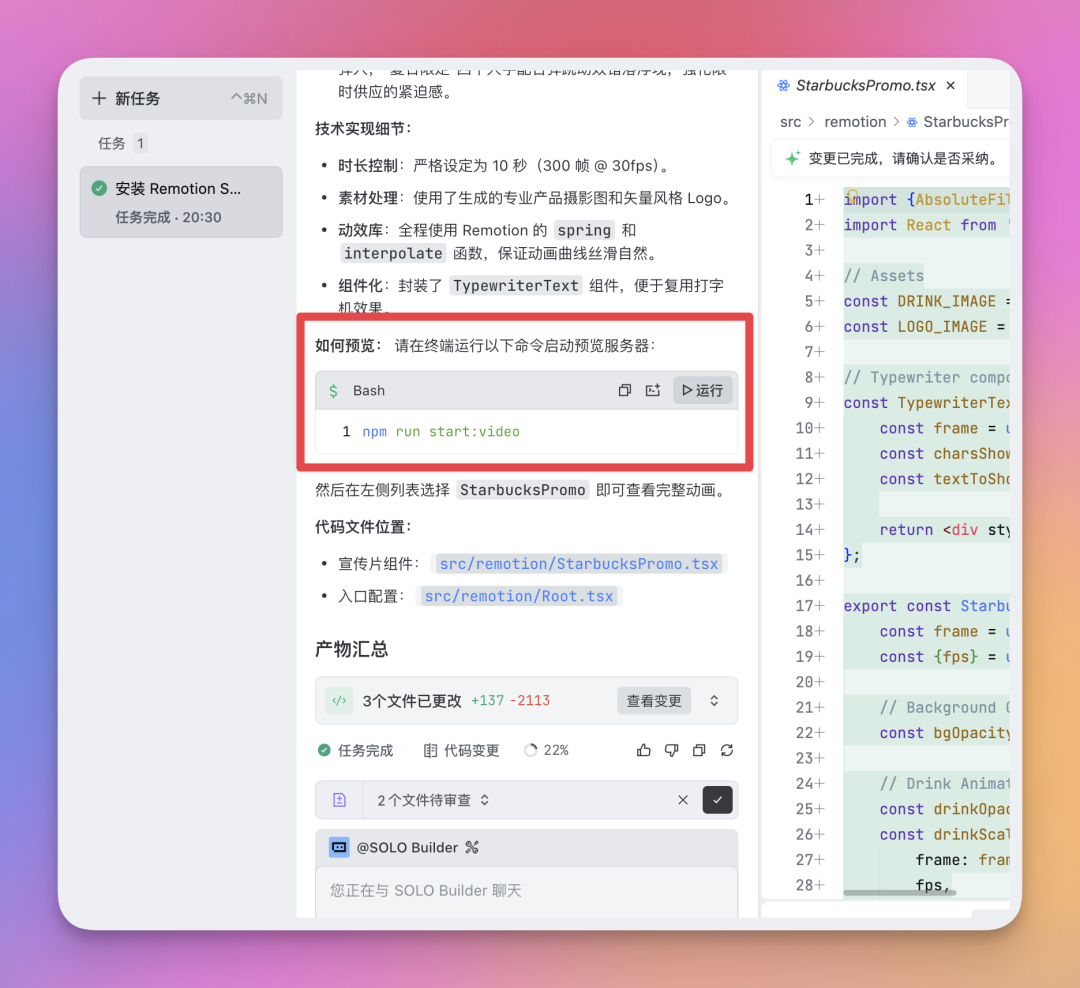This screenshot has width=1080, height=988.
Task: Click the 查看变更 button
Action: tap(654, 701)
